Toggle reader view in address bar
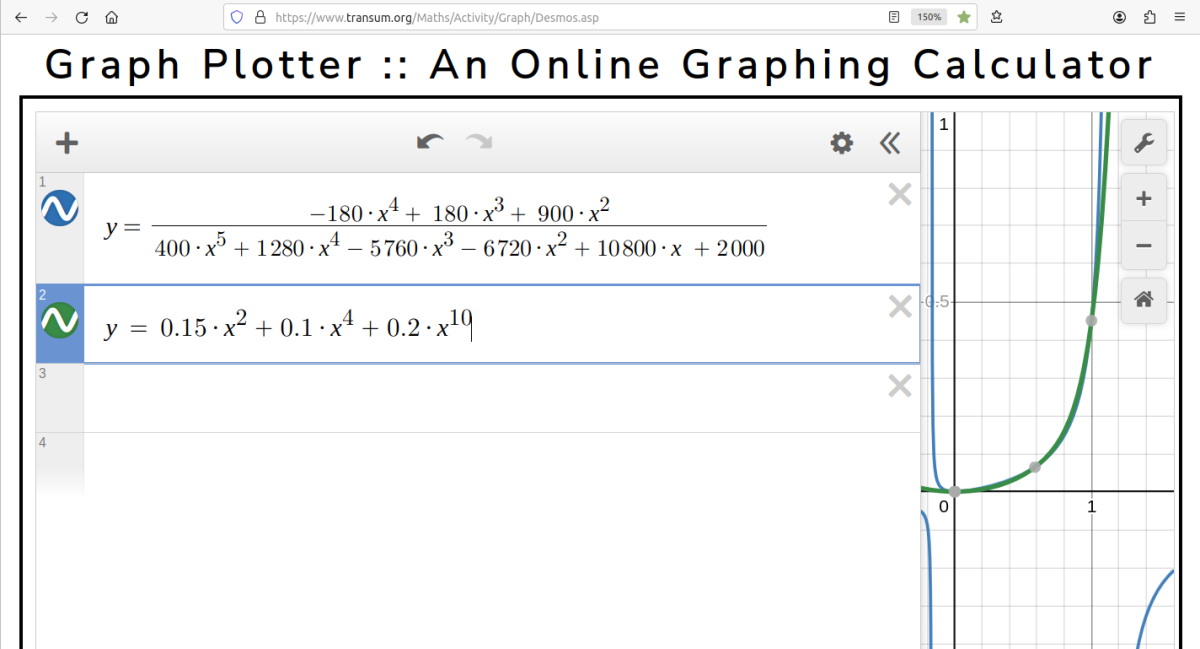The image size is (1200, 649). [x=894, y=17]
